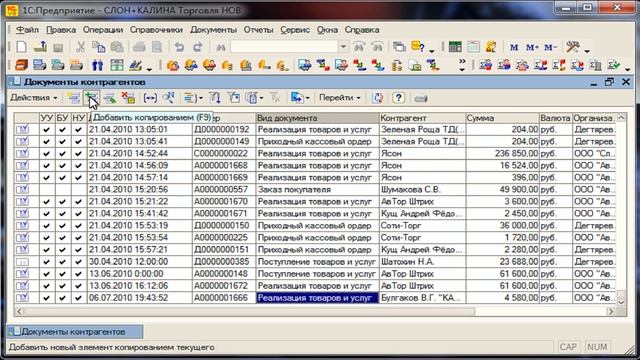
Task: Click the Mark for deletion red X icon
Action: point(128,98)
